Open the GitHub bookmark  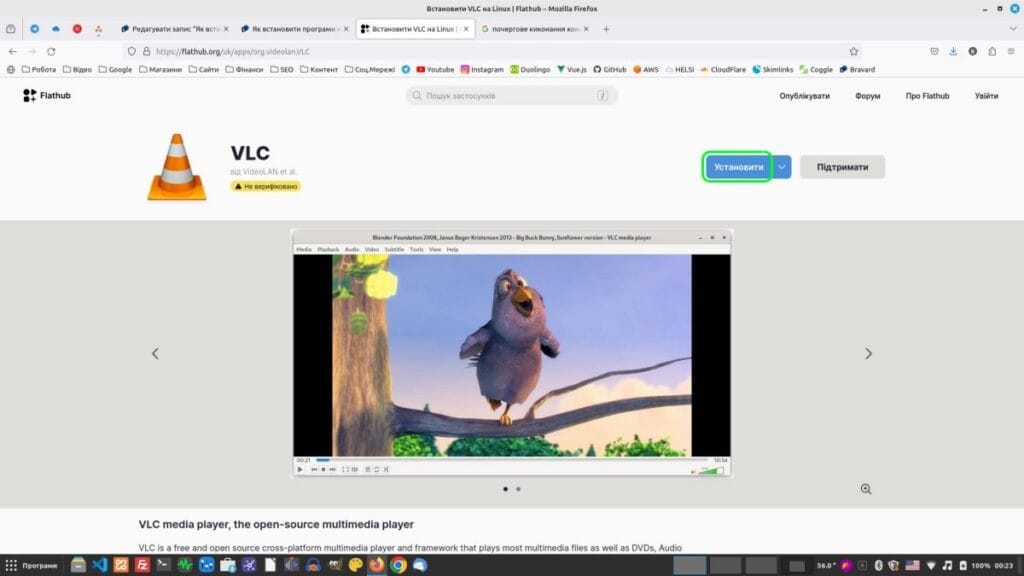610,70
